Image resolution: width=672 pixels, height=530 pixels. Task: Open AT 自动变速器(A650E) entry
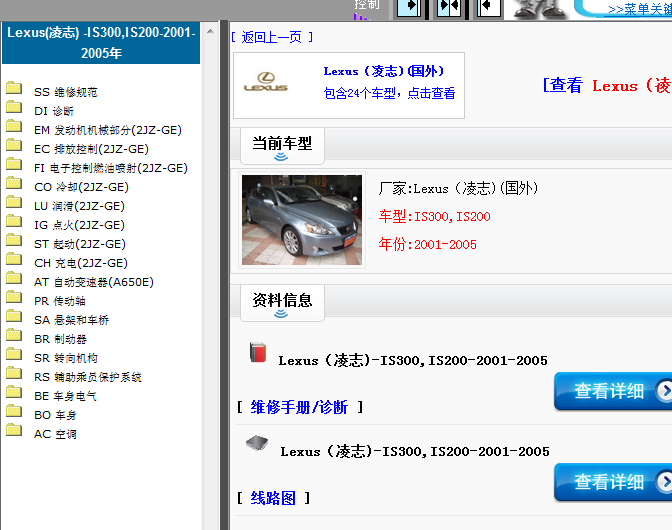point(94,282)
